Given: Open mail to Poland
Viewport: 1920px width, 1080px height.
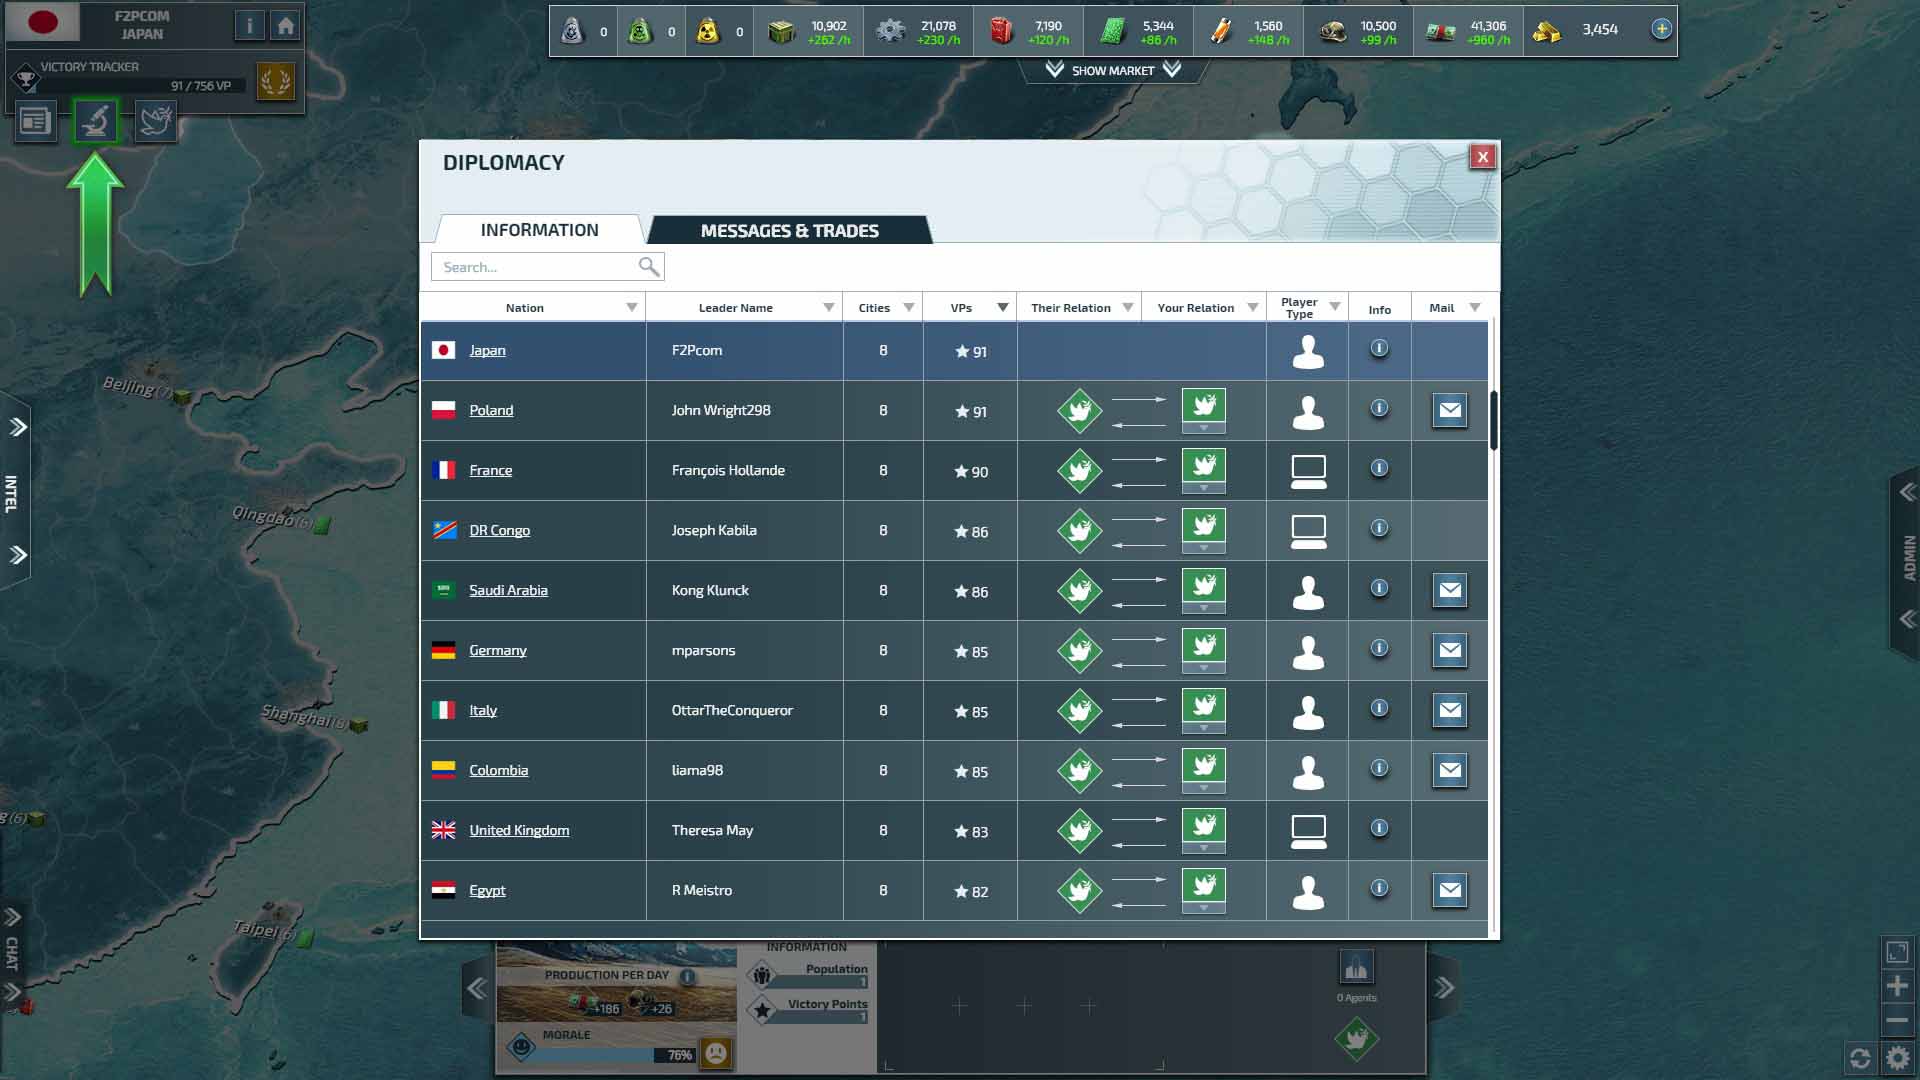Looking at the screenshot, I should (x=1449, y=410).
